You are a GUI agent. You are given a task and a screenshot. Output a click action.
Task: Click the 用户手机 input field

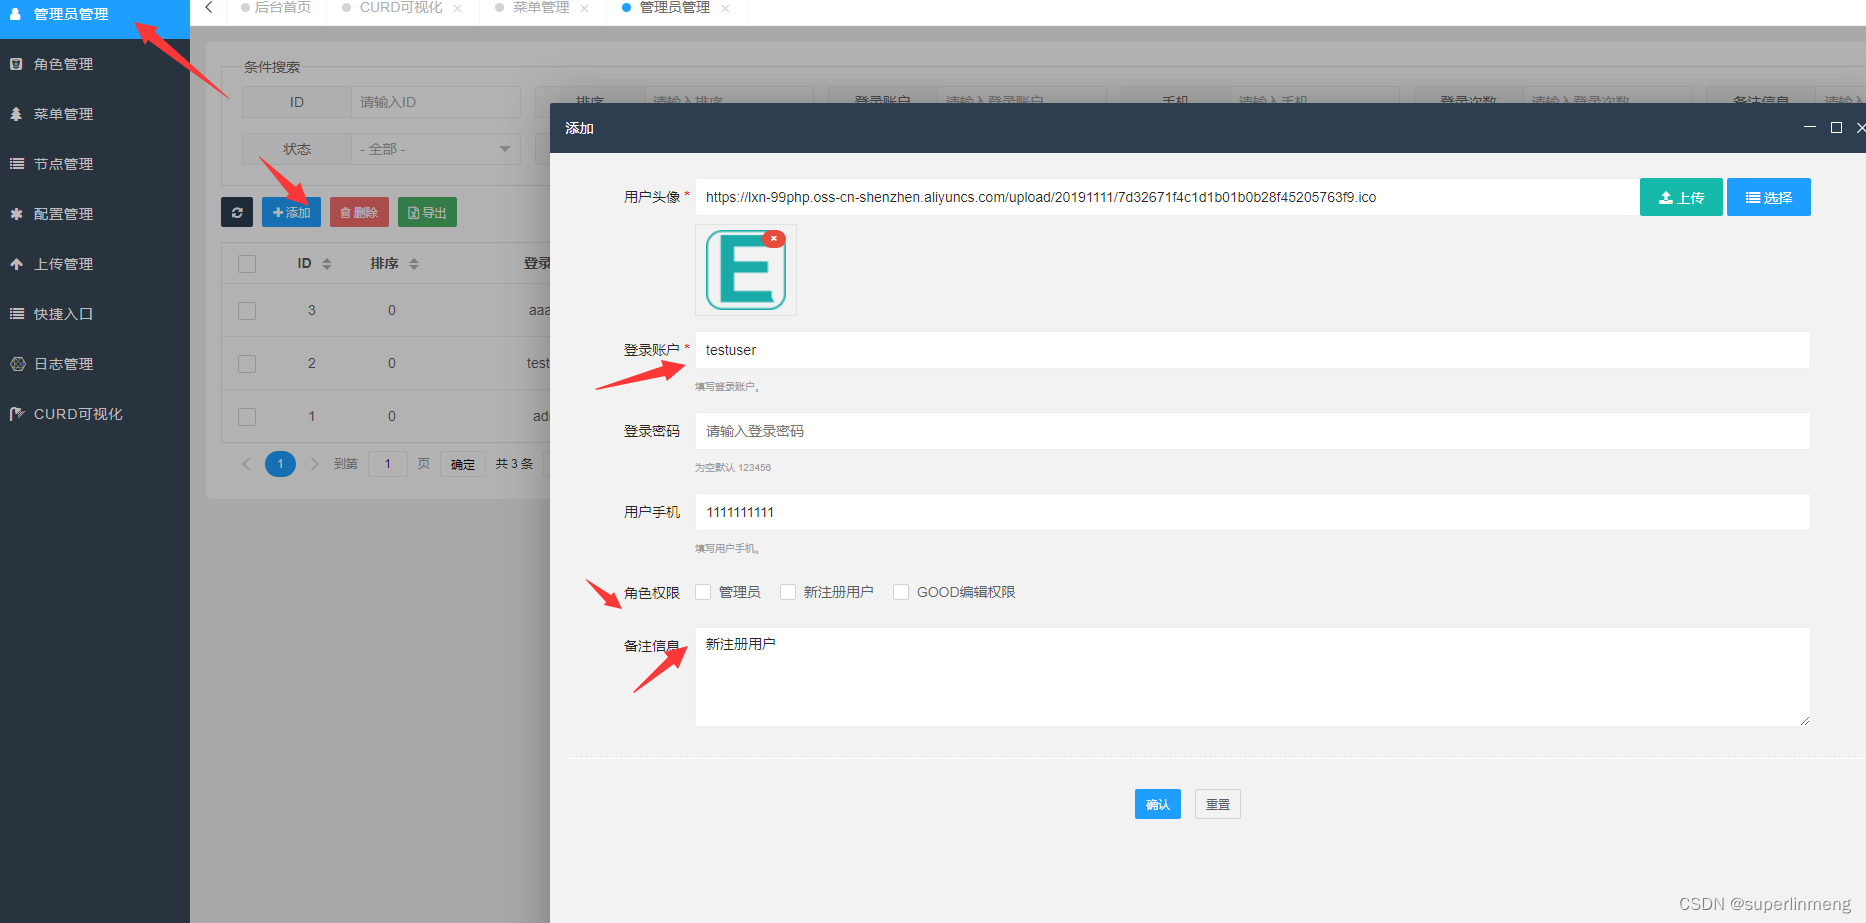click(x=1252, y=512)
